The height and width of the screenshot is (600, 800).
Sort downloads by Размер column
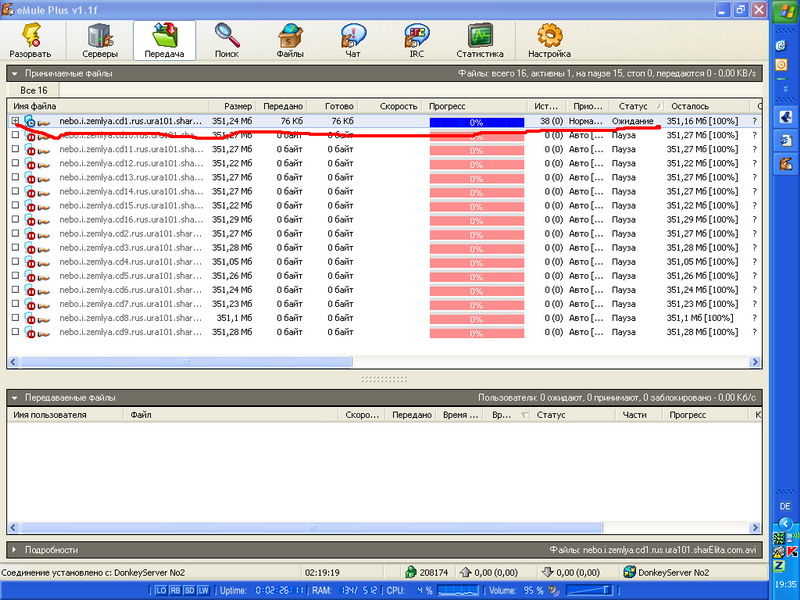pyautogui.click(x=233, y=106)
